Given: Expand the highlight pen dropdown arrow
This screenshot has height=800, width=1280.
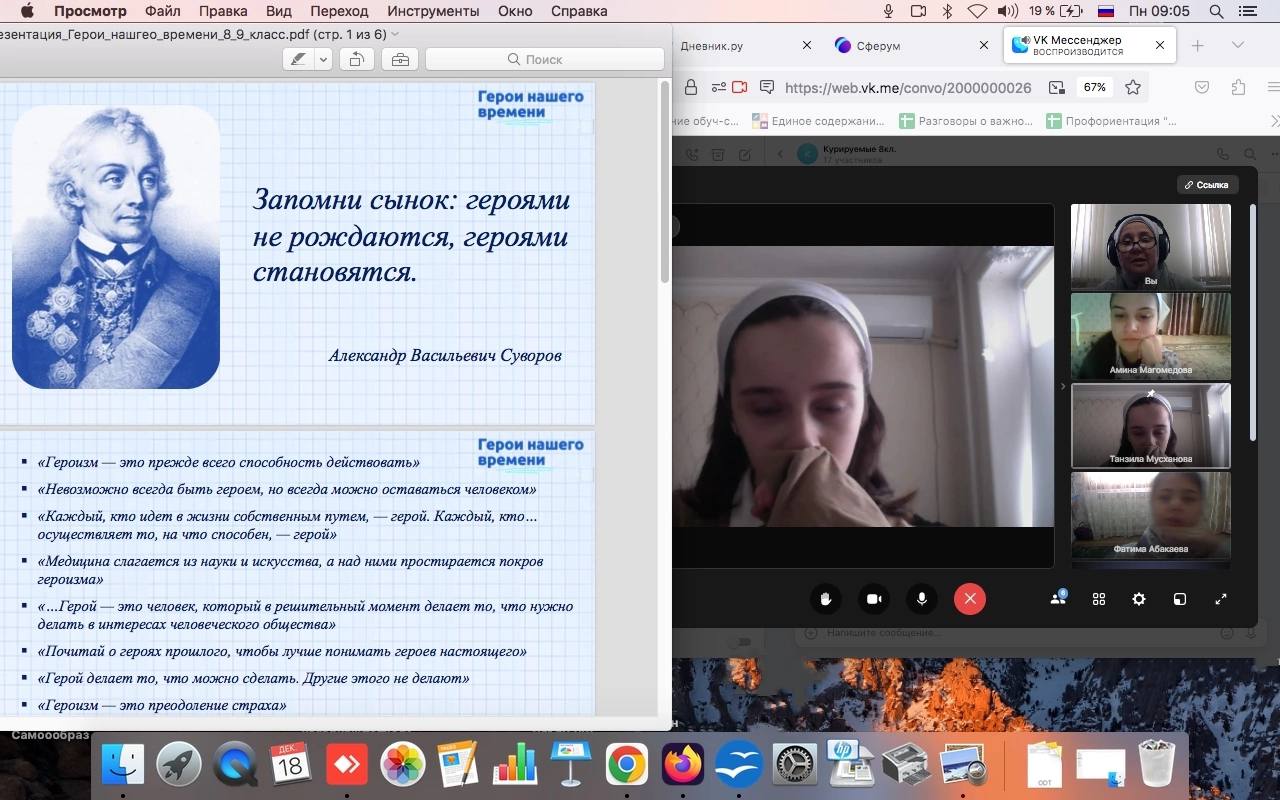Looking at the screenshot, I should 323,59.
